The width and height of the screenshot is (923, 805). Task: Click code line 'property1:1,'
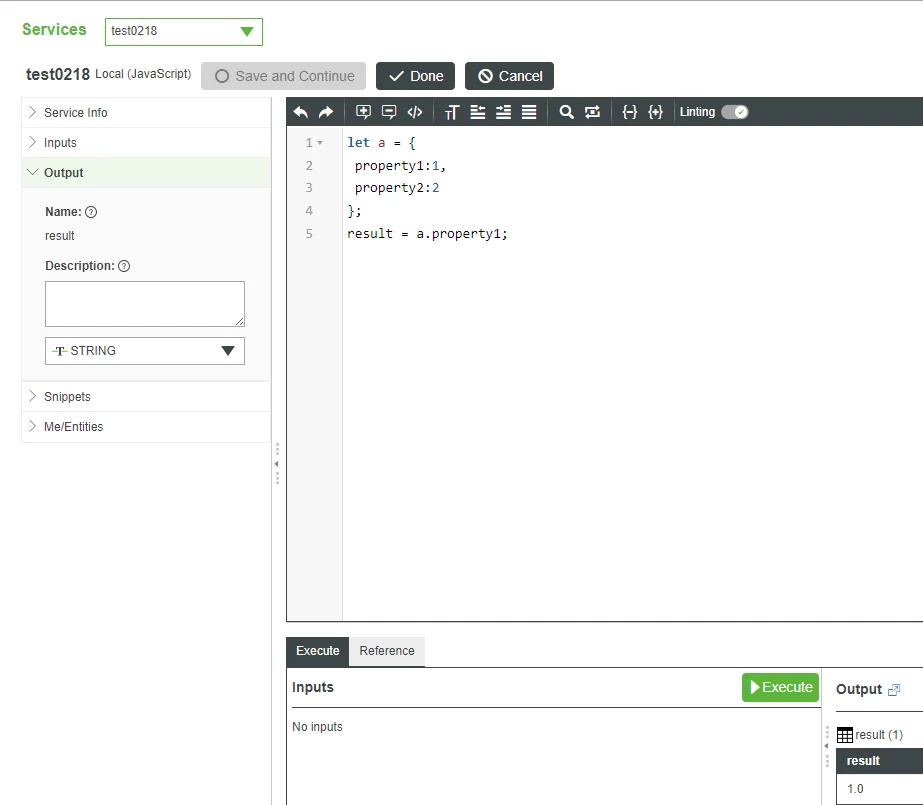pyautogui.click(x=400, y=166)
